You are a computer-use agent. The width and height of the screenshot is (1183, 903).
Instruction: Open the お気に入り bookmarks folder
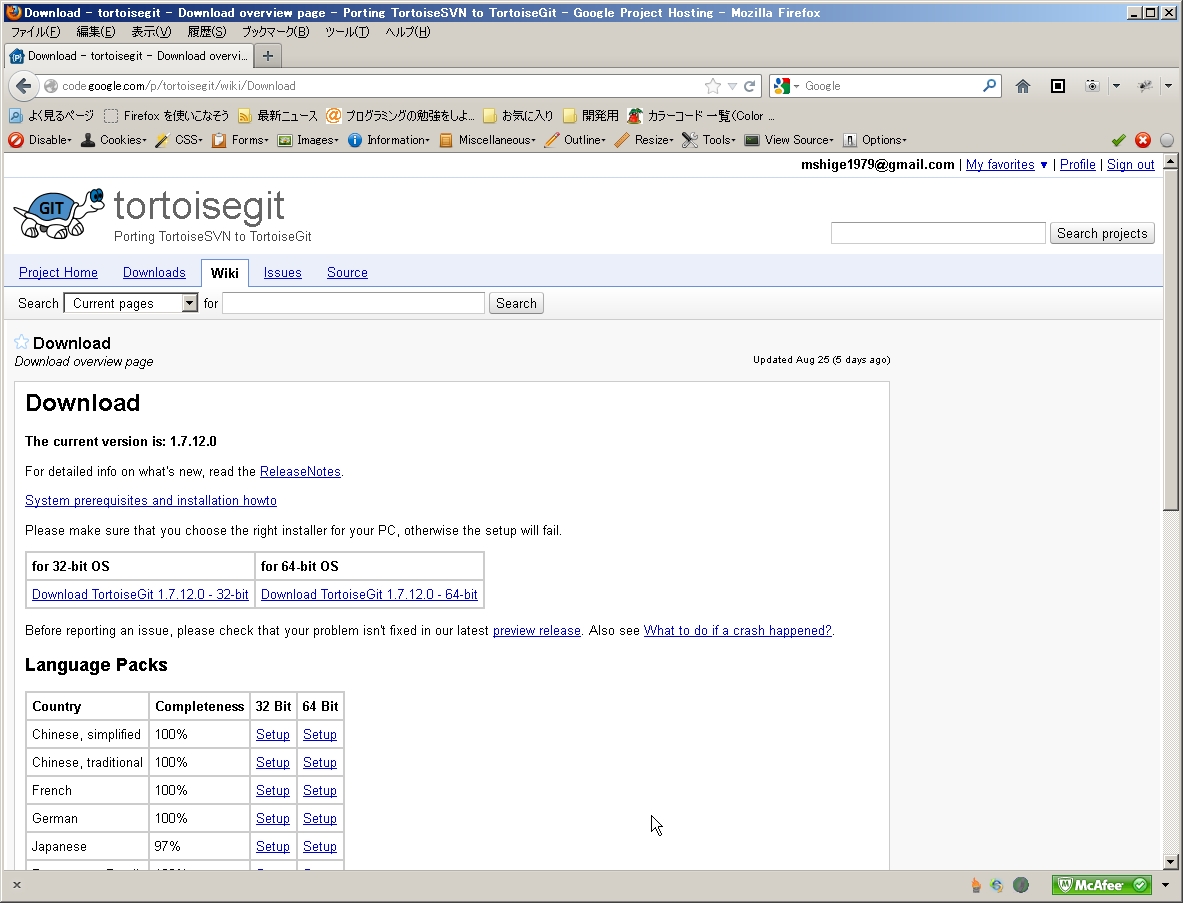click(x=518, y=115)
